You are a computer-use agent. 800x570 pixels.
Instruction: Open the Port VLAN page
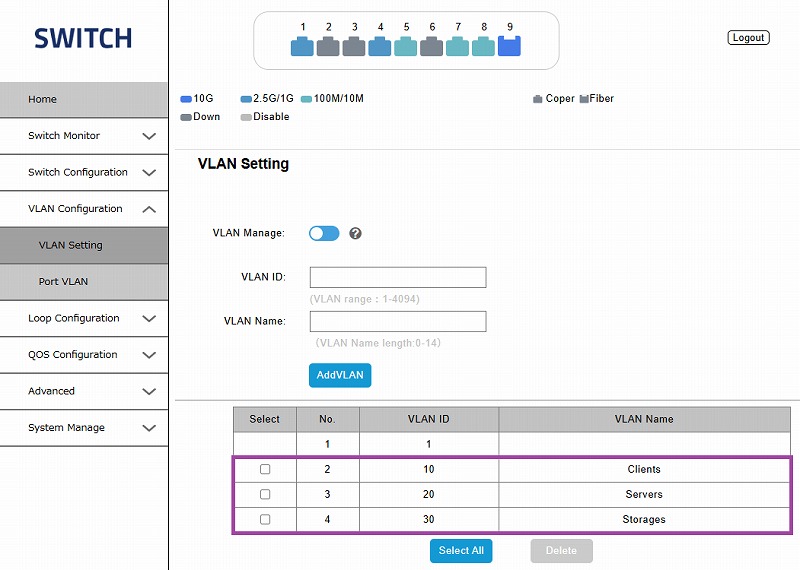64,282
